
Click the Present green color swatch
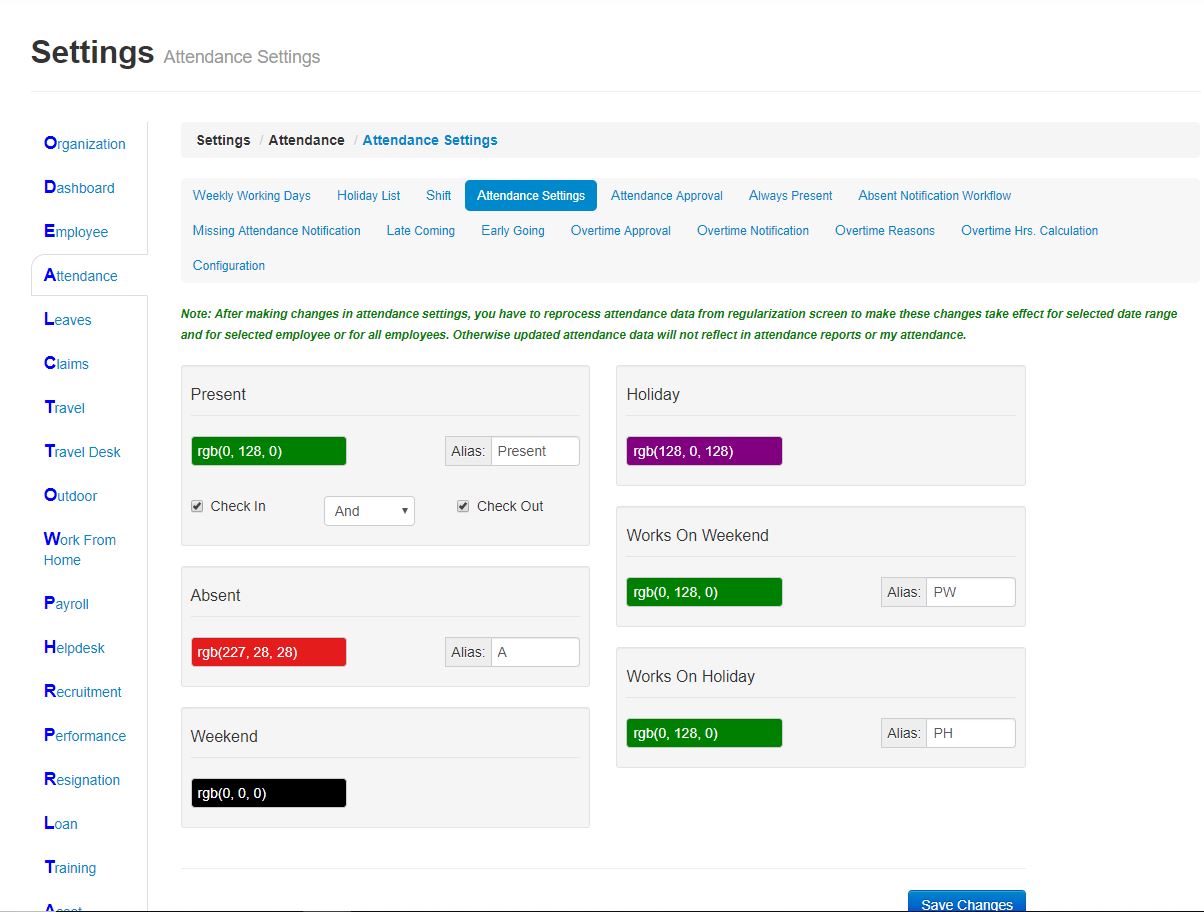pos(269,451)
